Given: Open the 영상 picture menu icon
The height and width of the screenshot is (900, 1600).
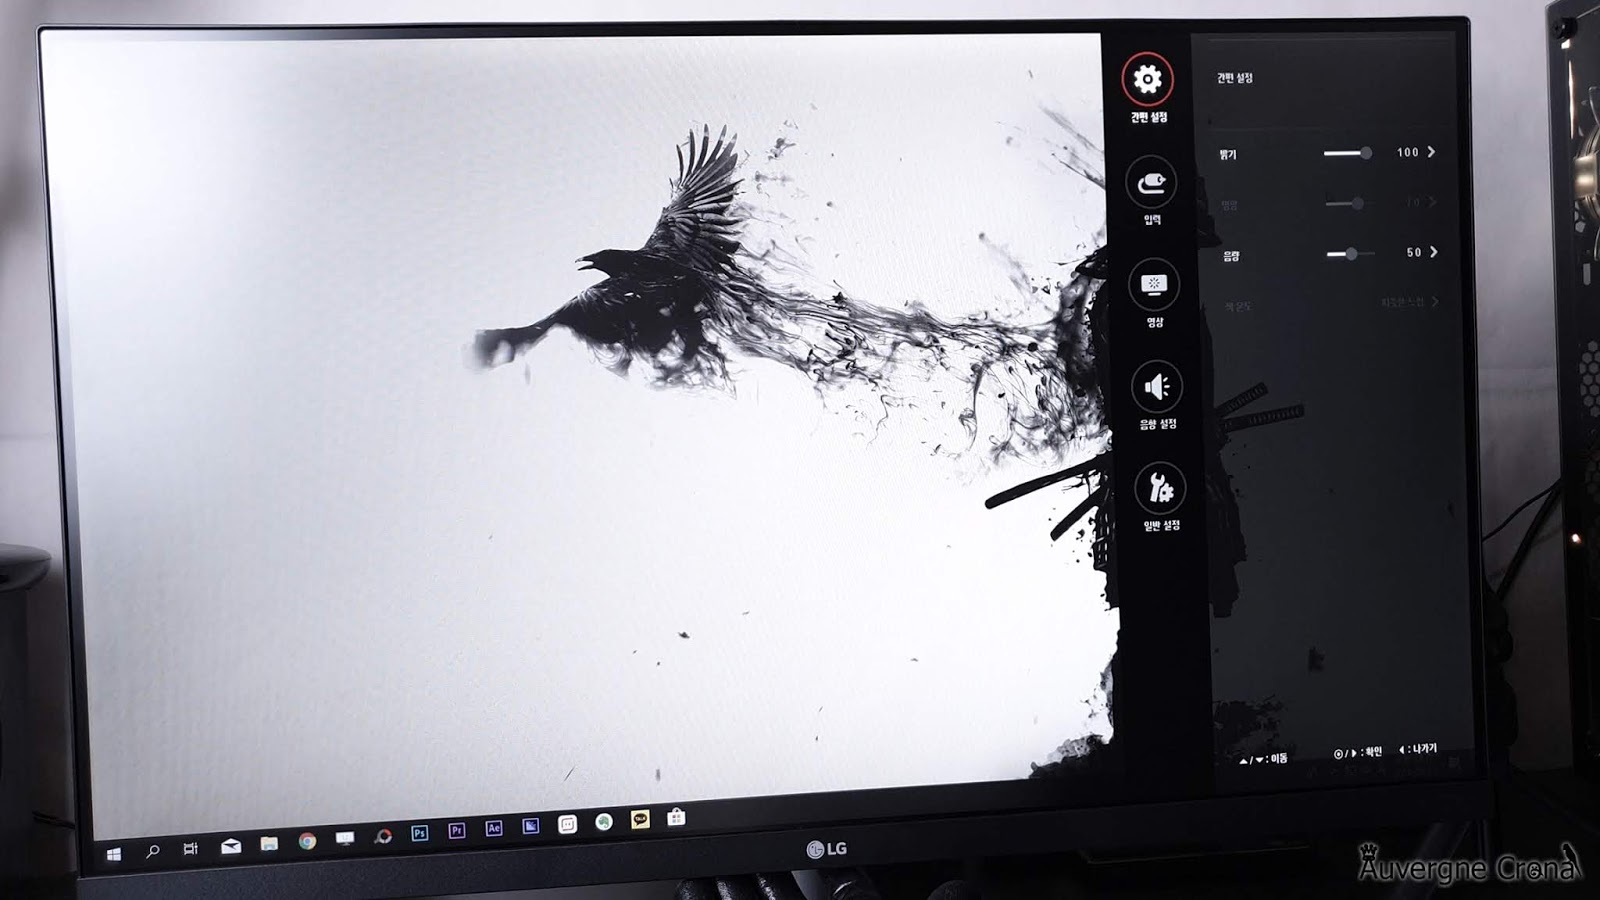Looking at the screenshot, I should coord(1154,285).
